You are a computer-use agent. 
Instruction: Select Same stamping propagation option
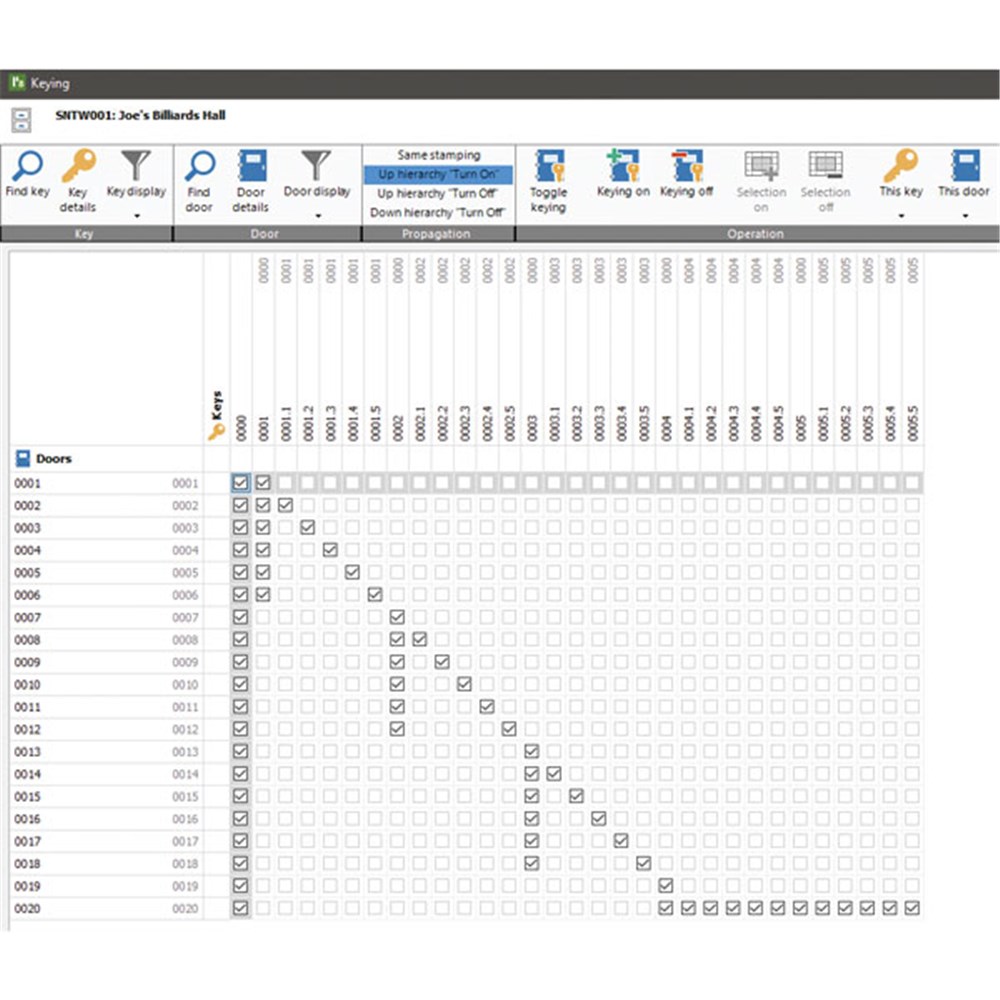click(438, 155)
